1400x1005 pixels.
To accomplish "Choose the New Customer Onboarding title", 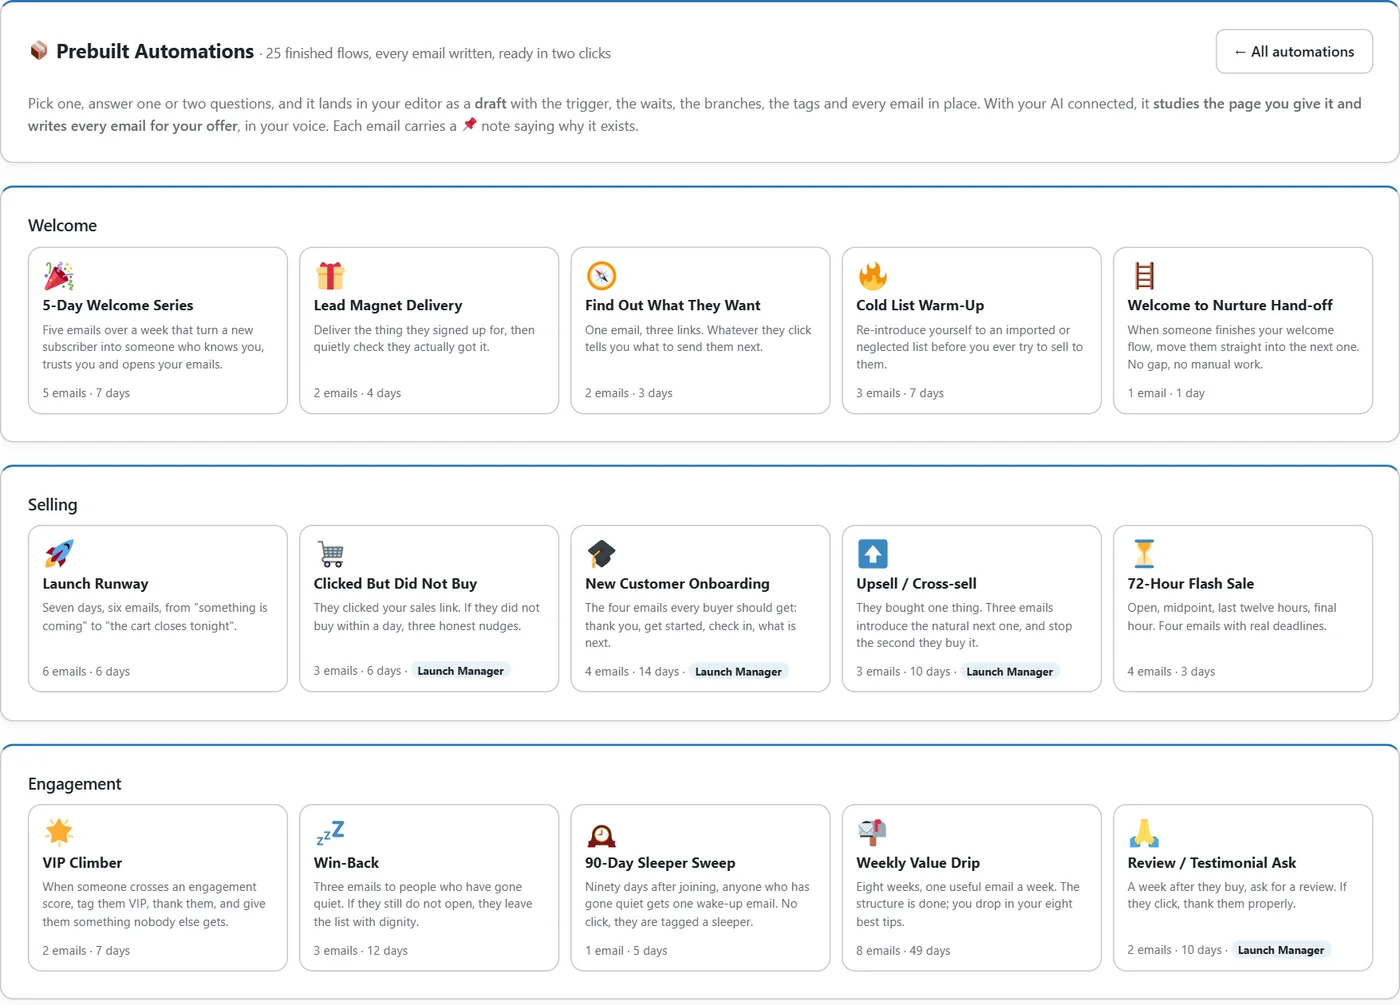I will point(677,584).
